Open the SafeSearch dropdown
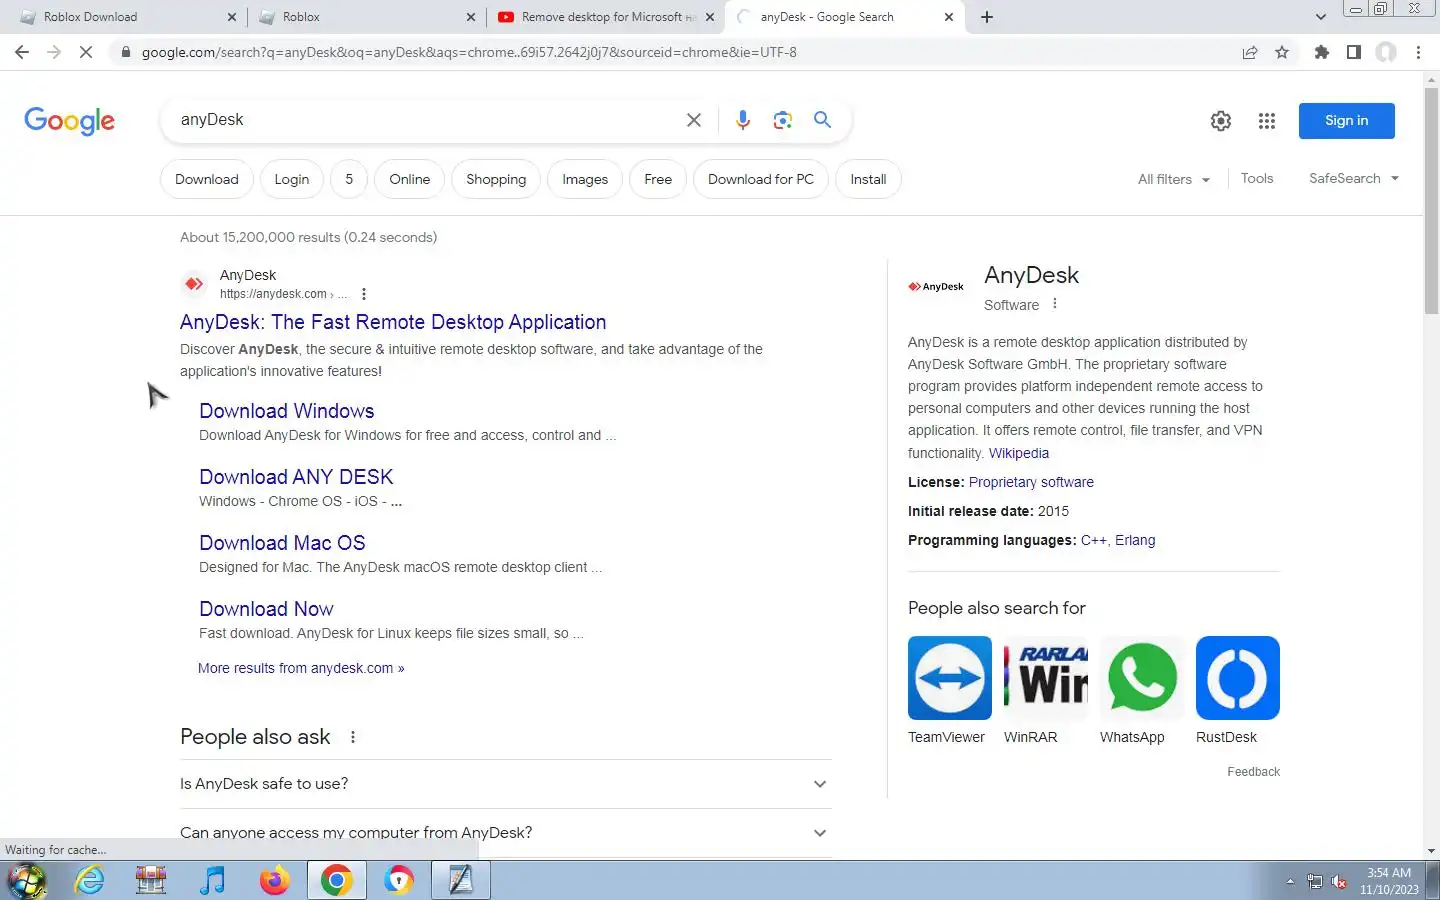 click(1354, 179)
